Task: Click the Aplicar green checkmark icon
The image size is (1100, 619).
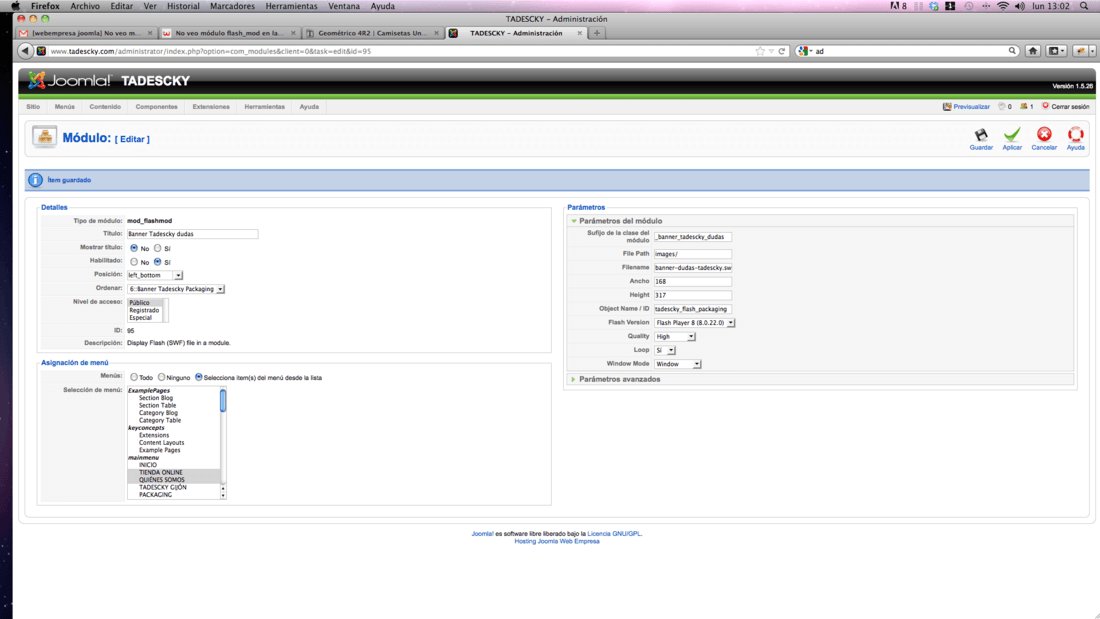Action: pos(1012,135)
